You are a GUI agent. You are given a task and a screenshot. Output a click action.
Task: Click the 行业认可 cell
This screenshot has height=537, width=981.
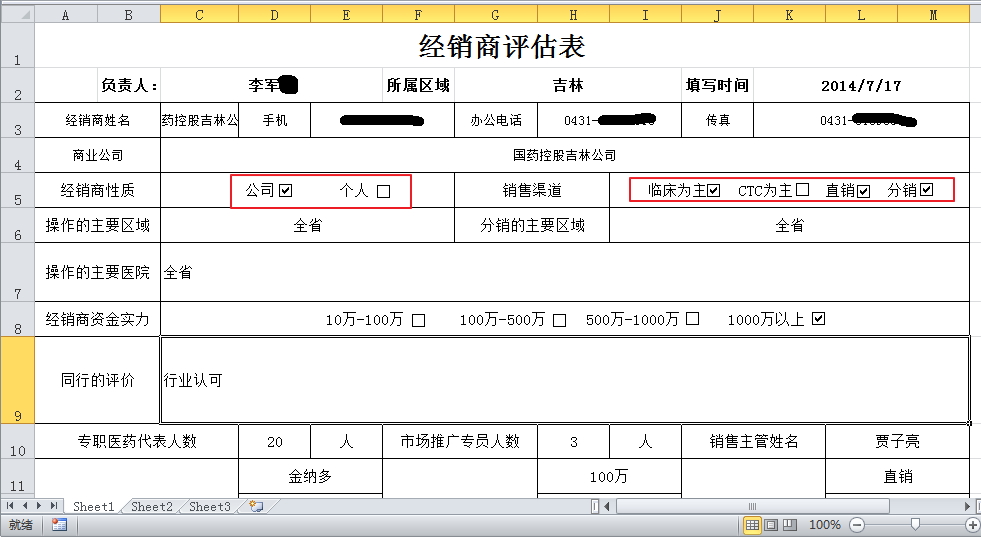tap(565, 380)
